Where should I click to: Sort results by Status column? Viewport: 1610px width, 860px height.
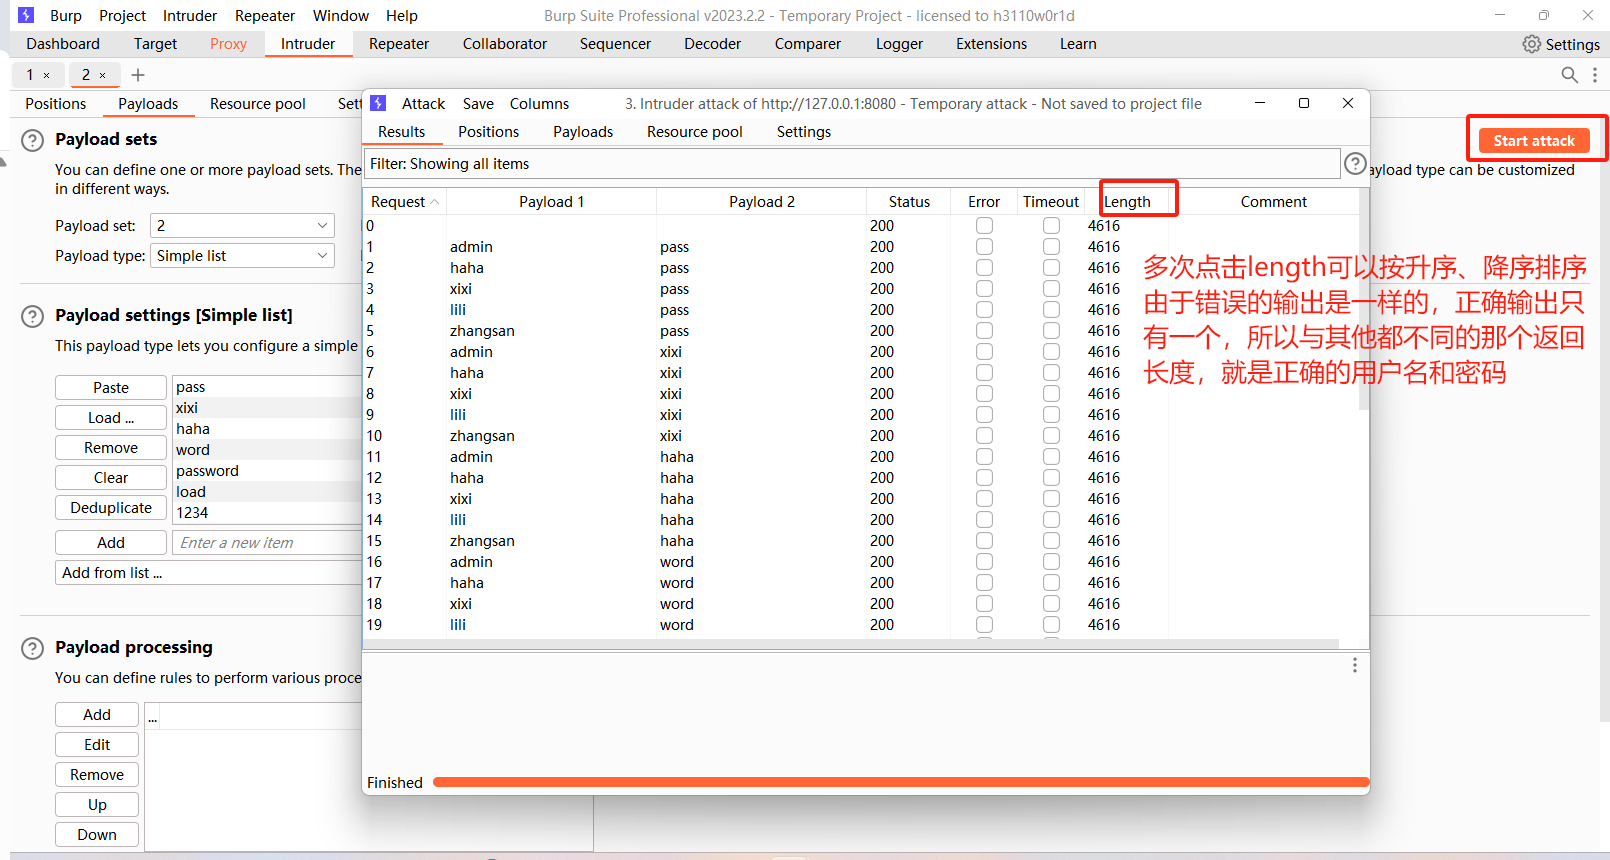pos(909,202)
